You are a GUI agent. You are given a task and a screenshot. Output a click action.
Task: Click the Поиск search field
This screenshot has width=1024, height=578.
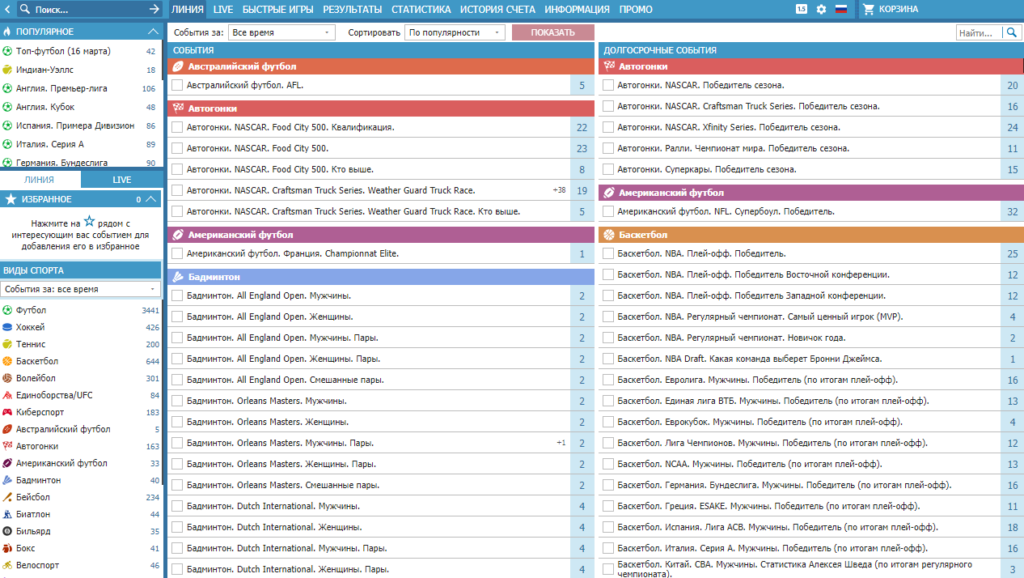click(88, 9)
